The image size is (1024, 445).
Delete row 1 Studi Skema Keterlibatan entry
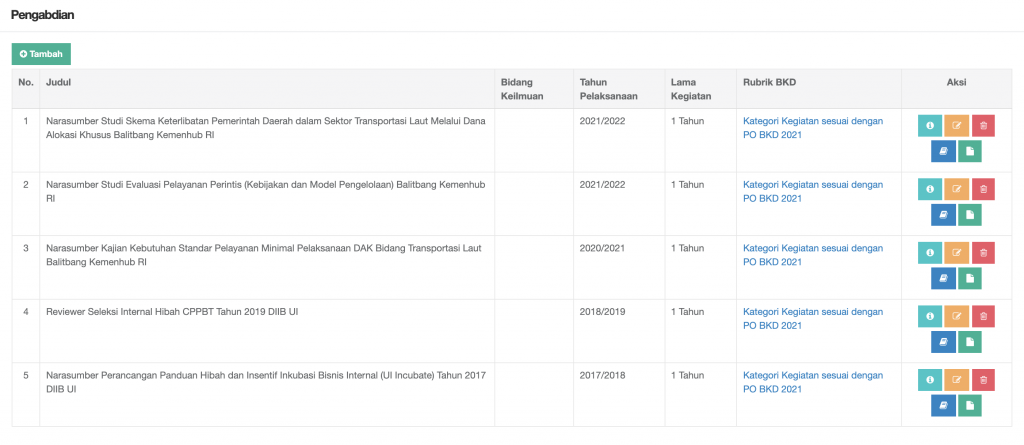(983, 125)
